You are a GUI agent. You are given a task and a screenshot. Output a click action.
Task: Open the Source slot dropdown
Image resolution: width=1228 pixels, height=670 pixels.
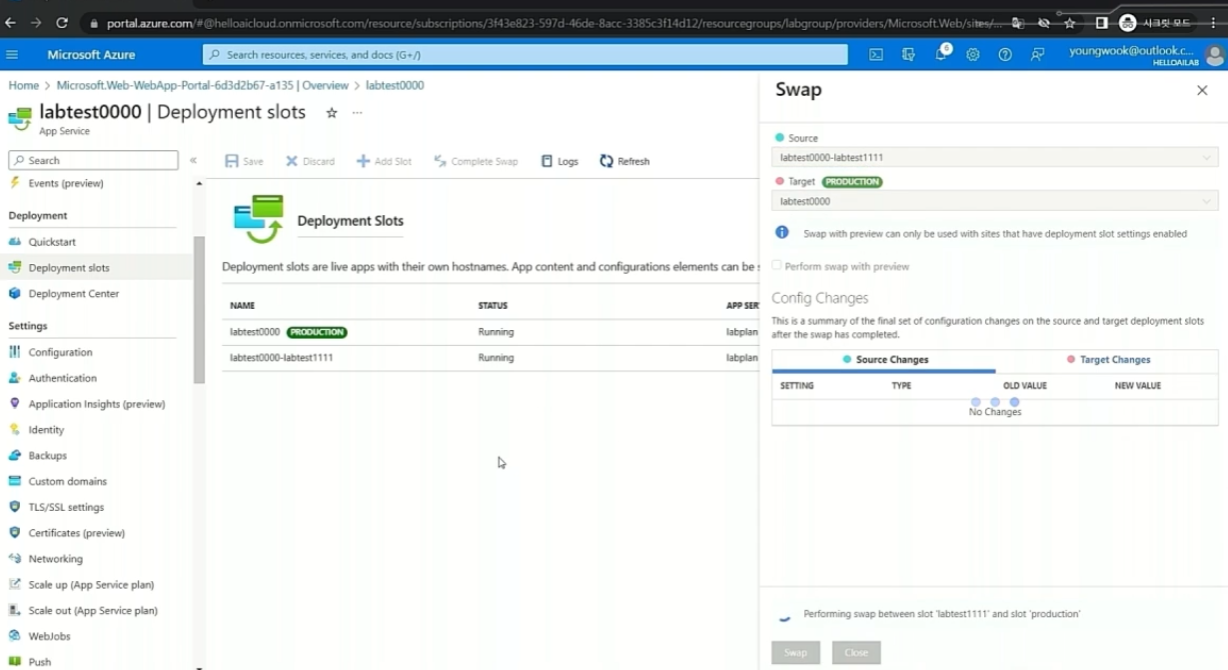pyautogui.click(x=995, y=157)
